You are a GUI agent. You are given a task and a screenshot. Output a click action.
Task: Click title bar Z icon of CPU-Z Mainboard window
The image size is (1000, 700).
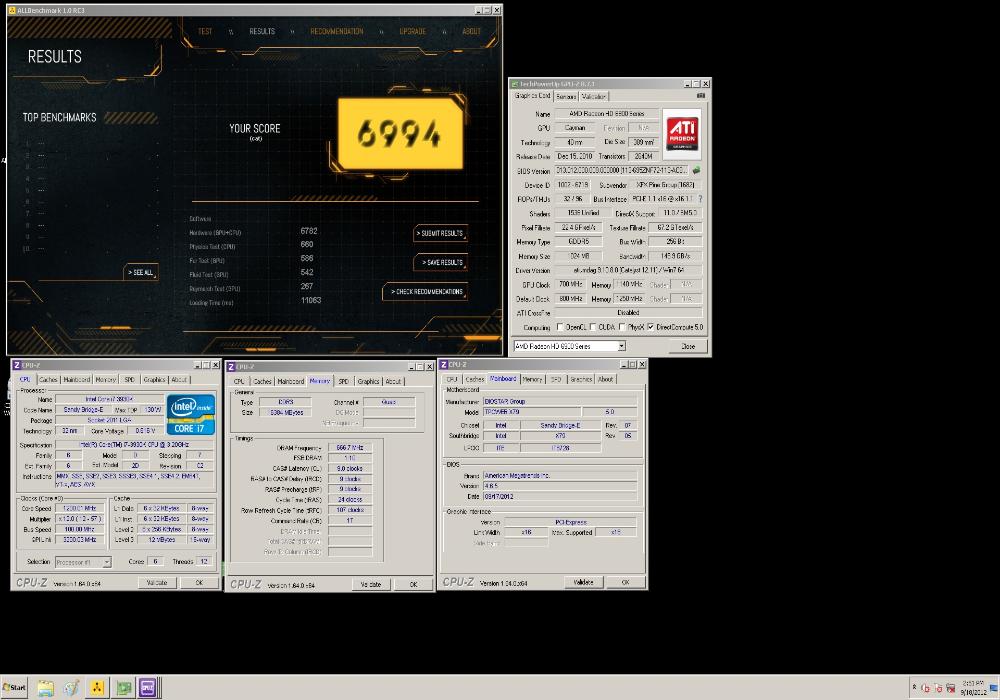tap(444, 365)
